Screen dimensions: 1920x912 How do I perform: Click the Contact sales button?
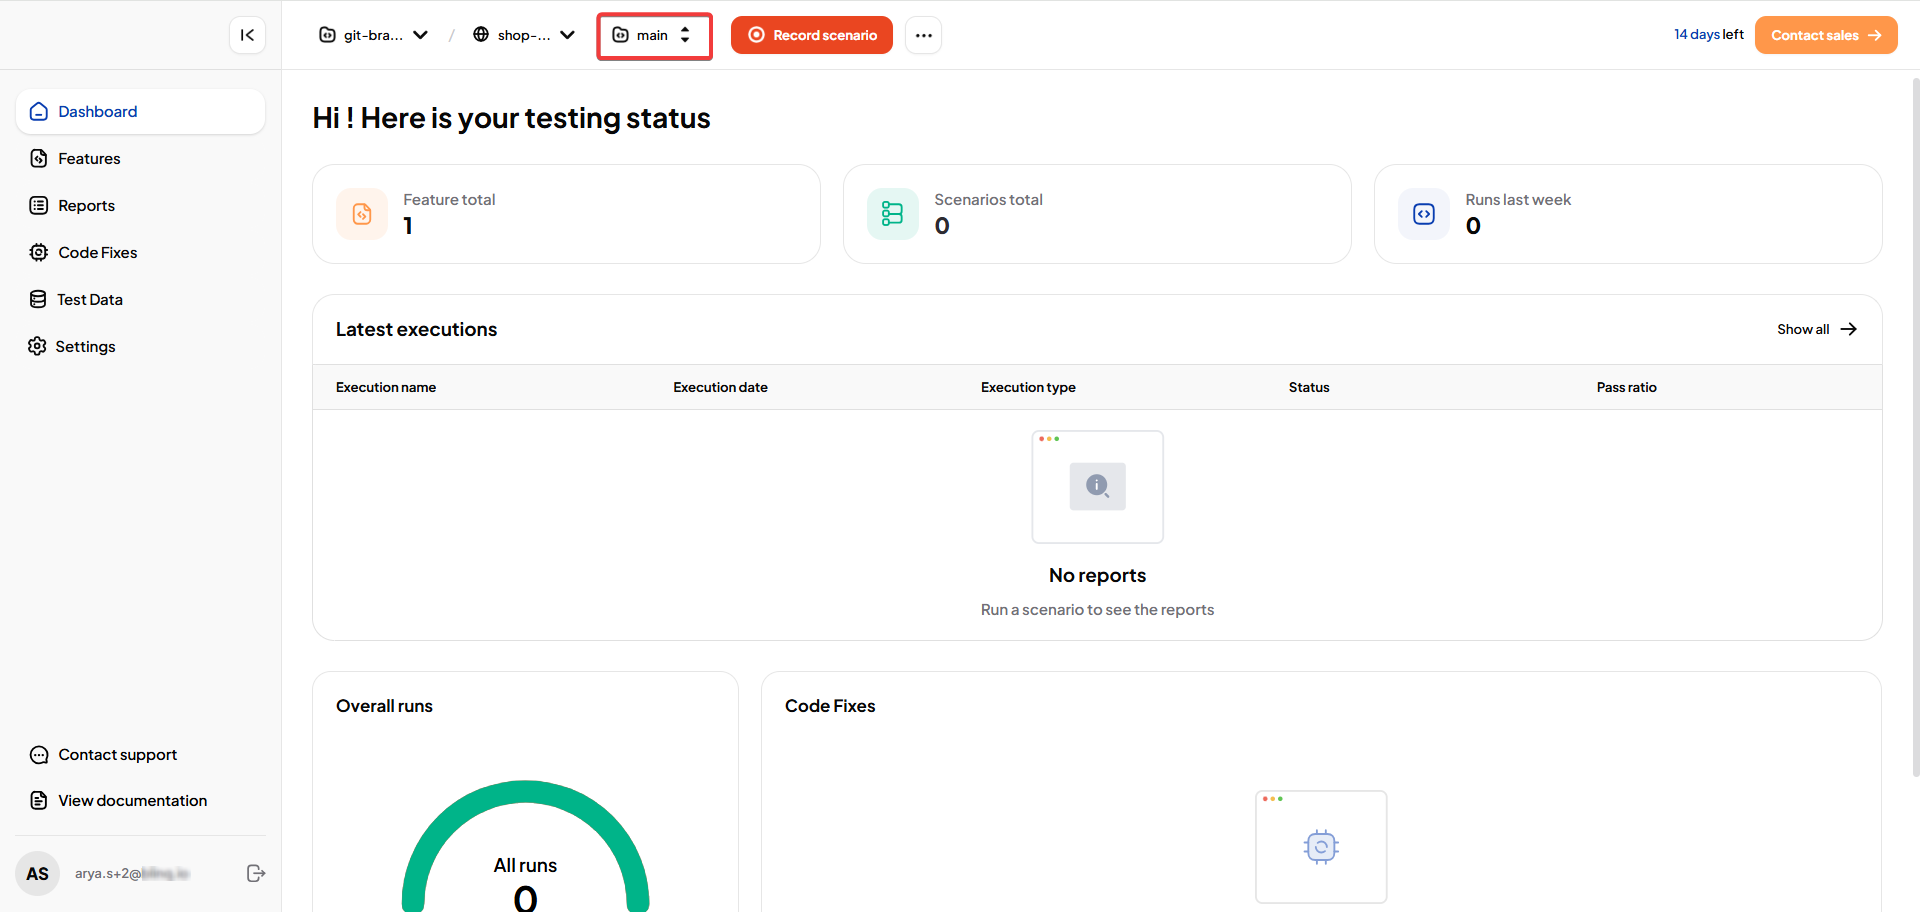pos(1825,35)
